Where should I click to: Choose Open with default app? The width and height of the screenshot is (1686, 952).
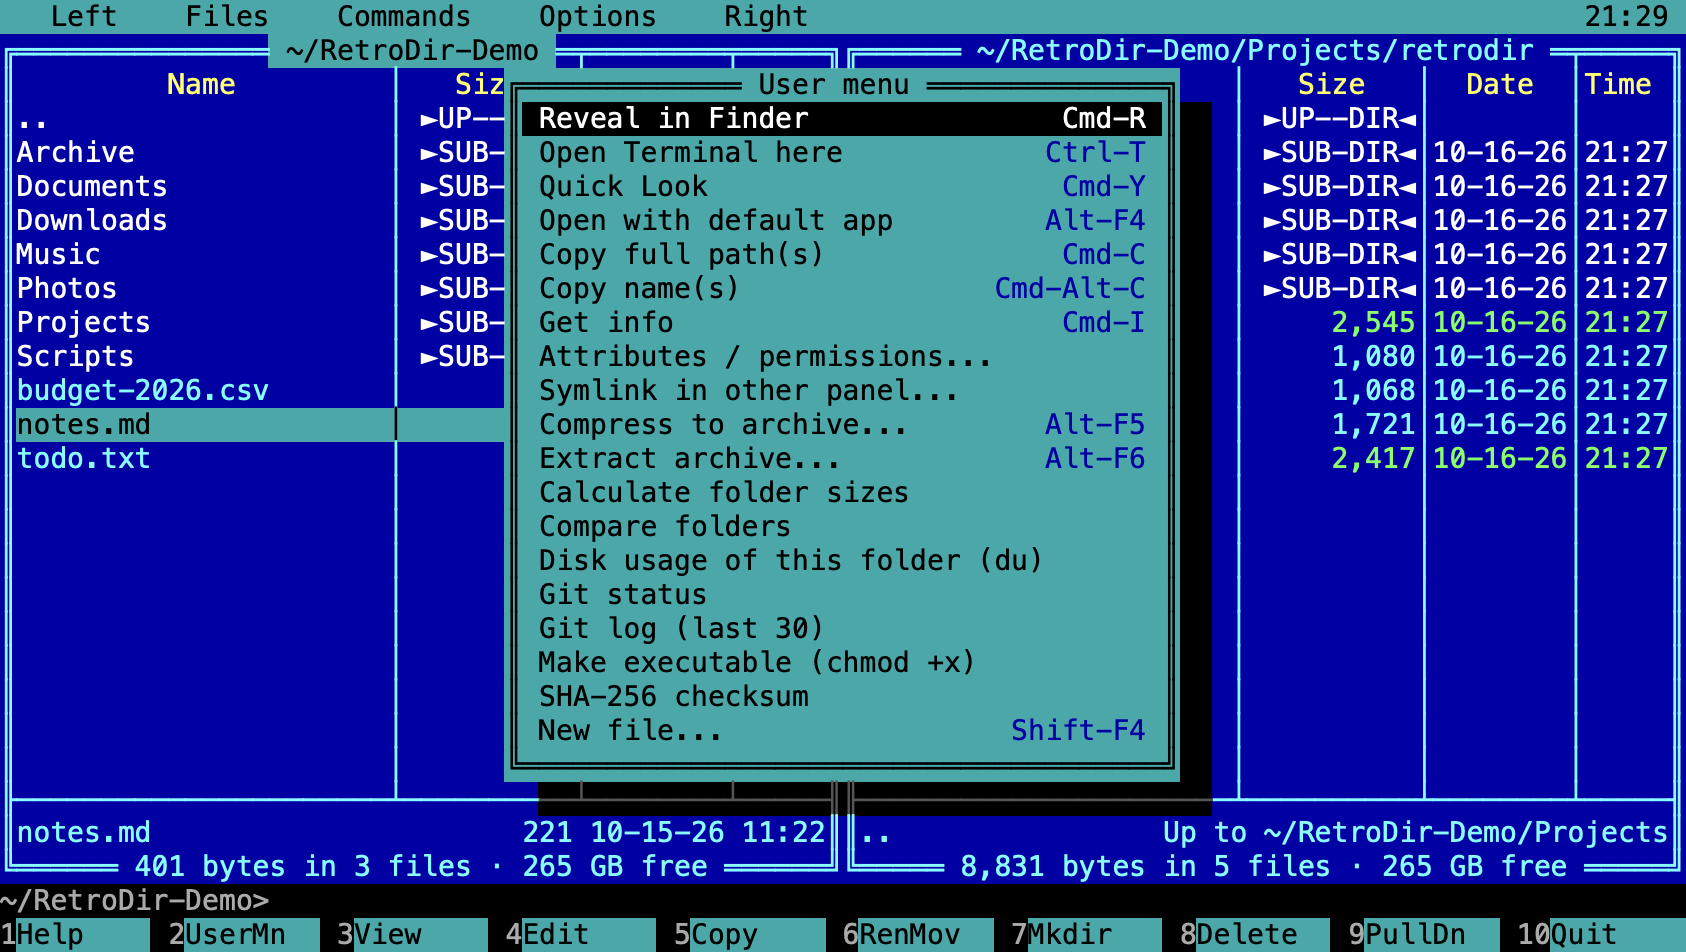[842, 220]
